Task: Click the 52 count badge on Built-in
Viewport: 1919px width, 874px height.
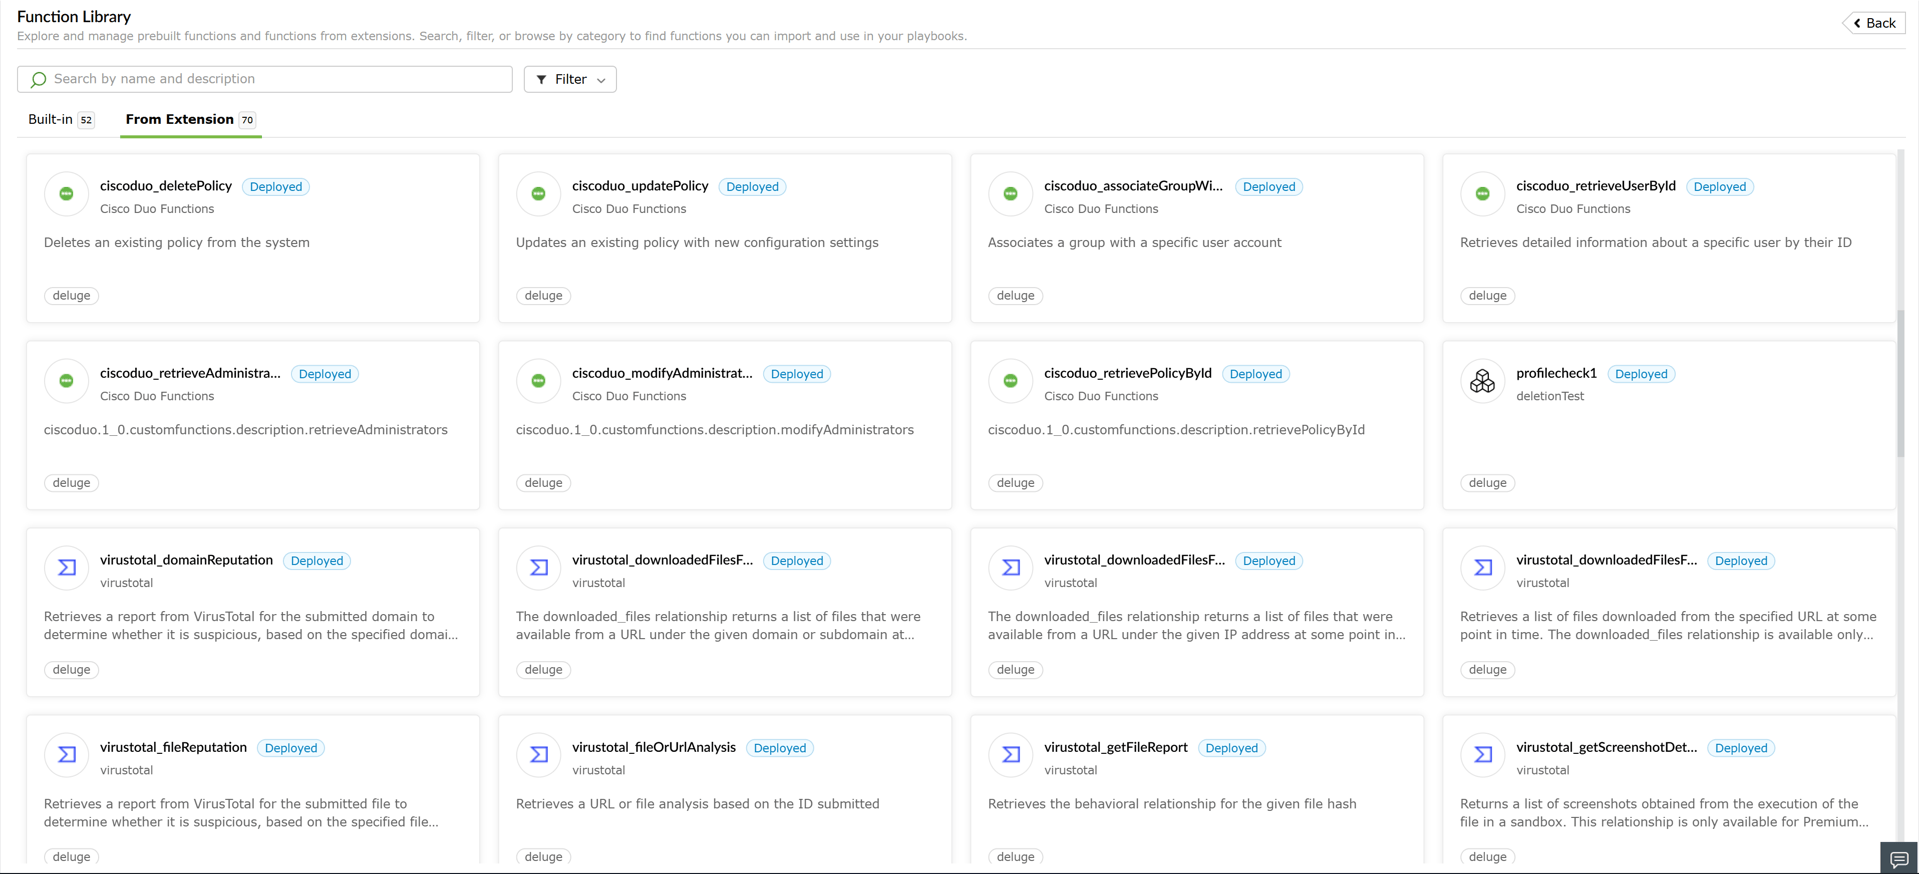Action: (x=86, y=120)
